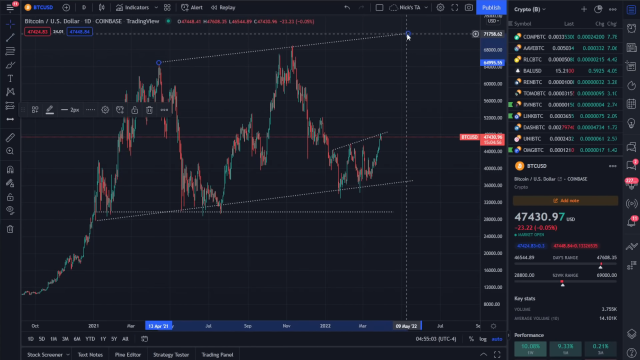Click the Add note button
The height and width of the screenshot is (360, 640).
coord(565,200)
